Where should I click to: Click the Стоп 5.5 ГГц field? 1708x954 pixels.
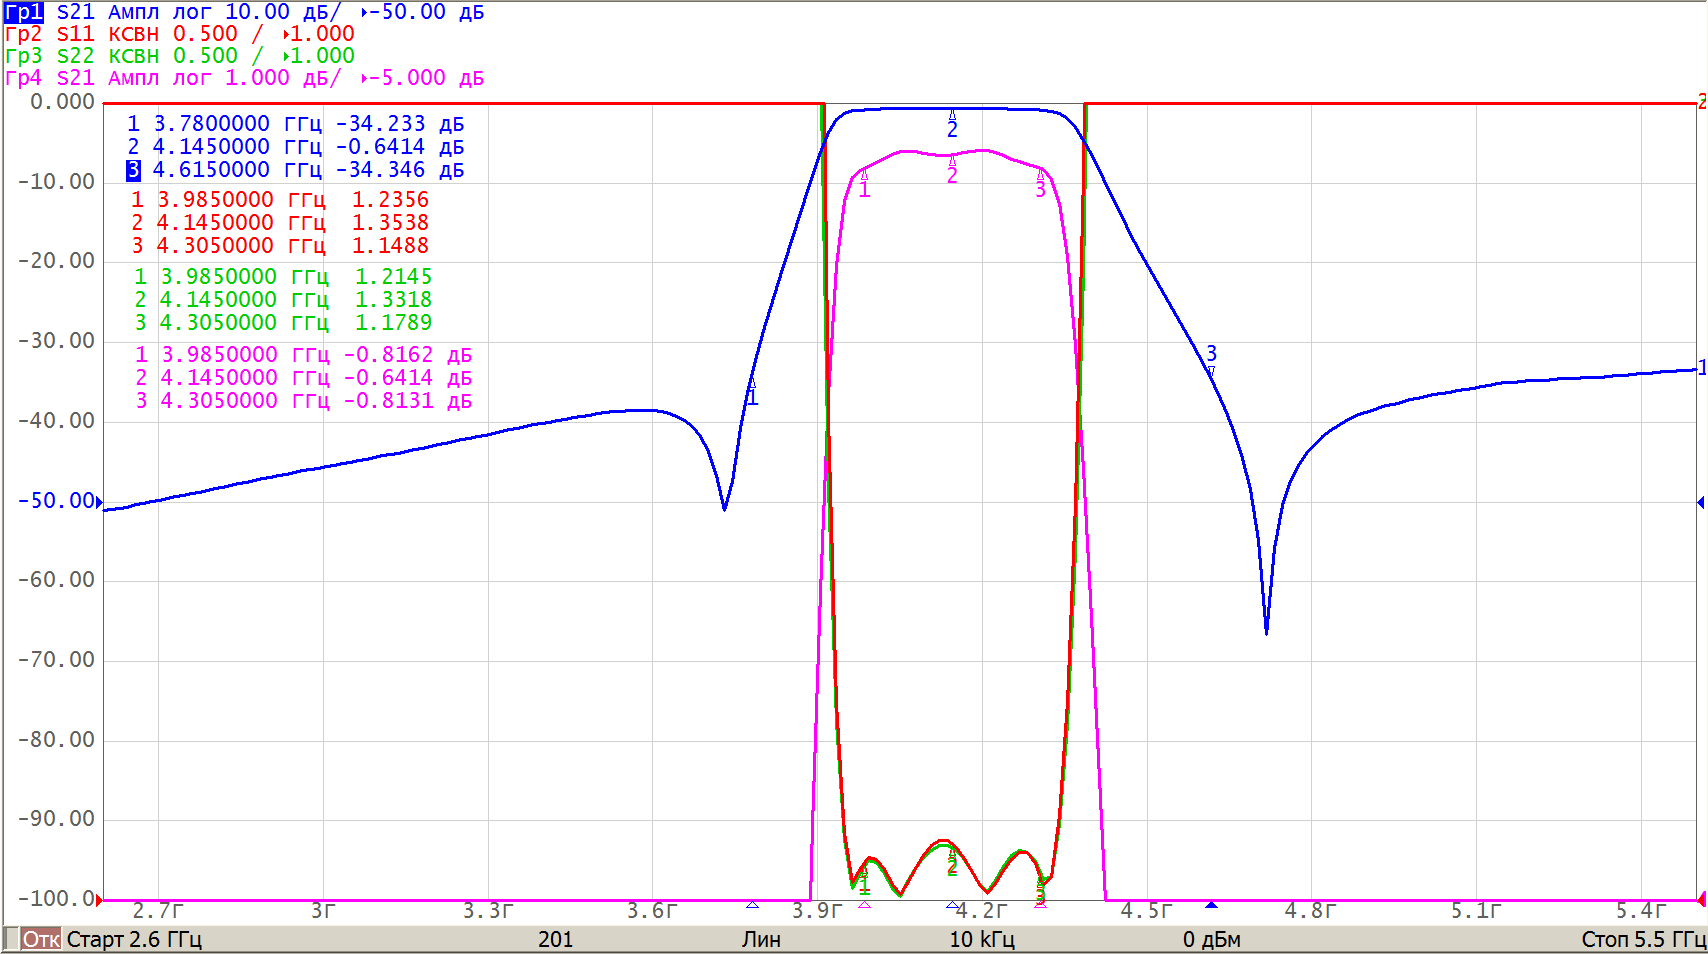[x=1642, y=939]
